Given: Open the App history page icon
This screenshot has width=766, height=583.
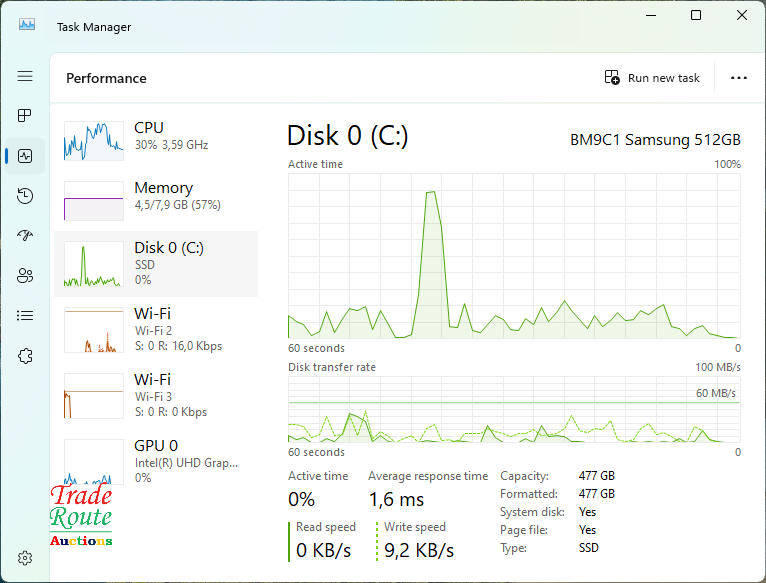Looking at the screenshot, I should tap(25, 196).
